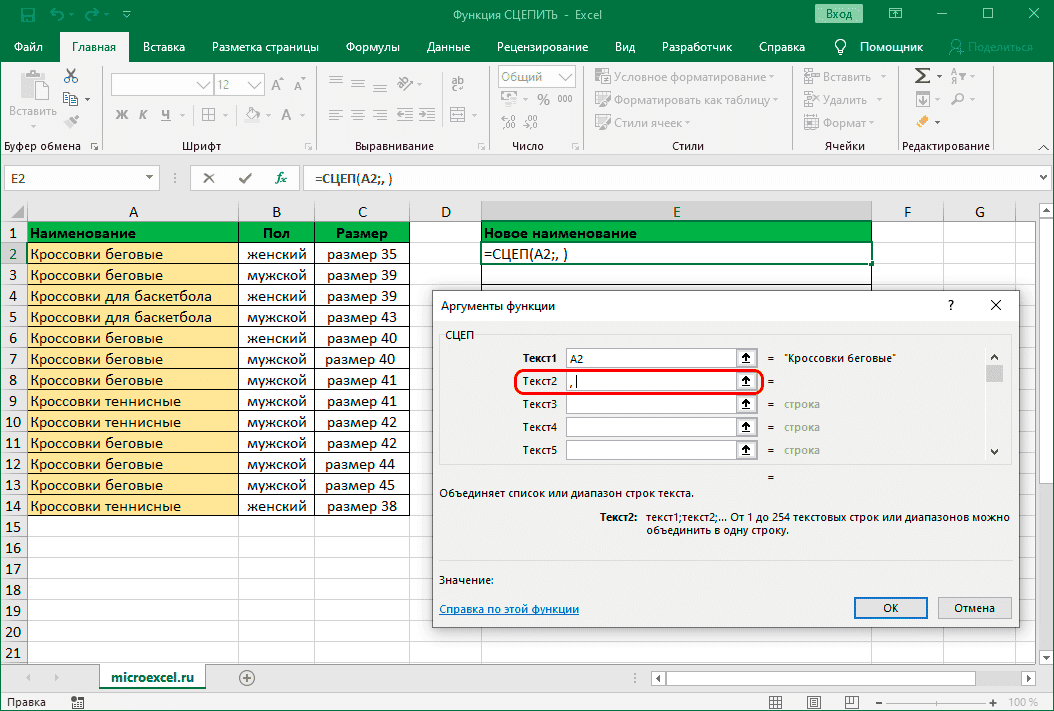The height and width of the screenshot is (711, 1054).
Task: Open the Справка по этой функции link
Action: [x=509, y=609]
